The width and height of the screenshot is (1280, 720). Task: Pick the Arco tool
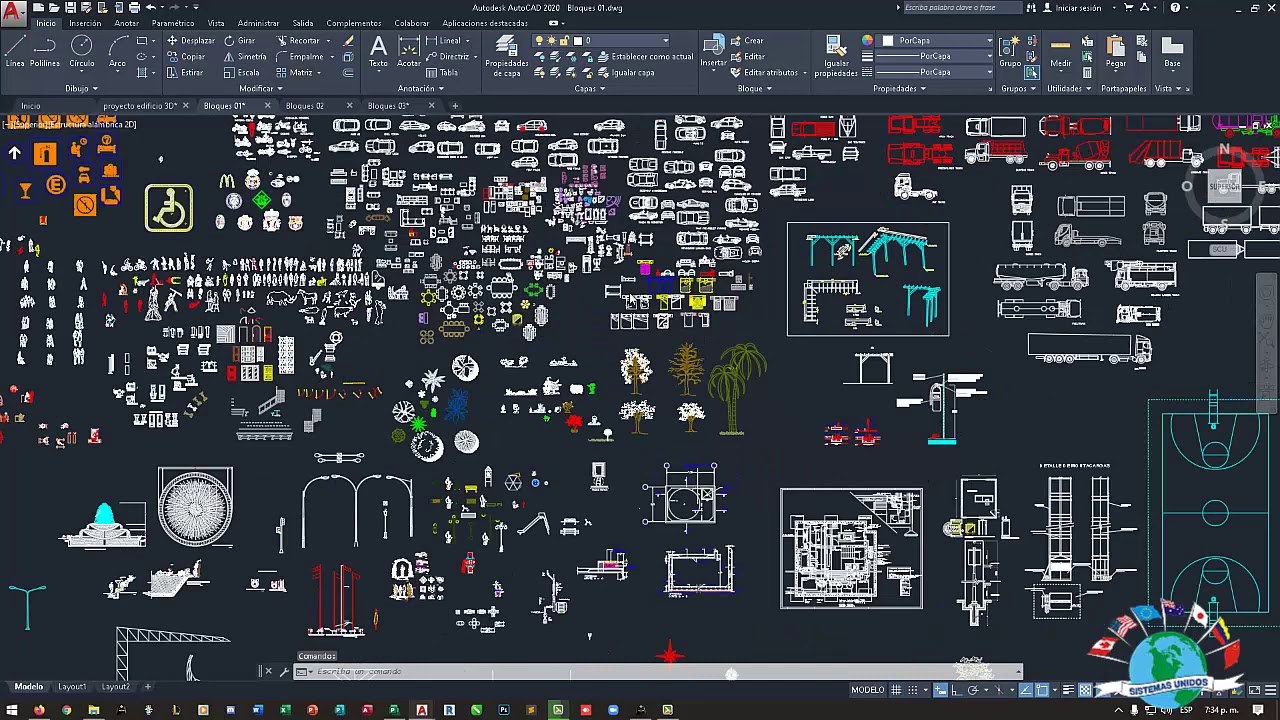[x=118, y=52]
